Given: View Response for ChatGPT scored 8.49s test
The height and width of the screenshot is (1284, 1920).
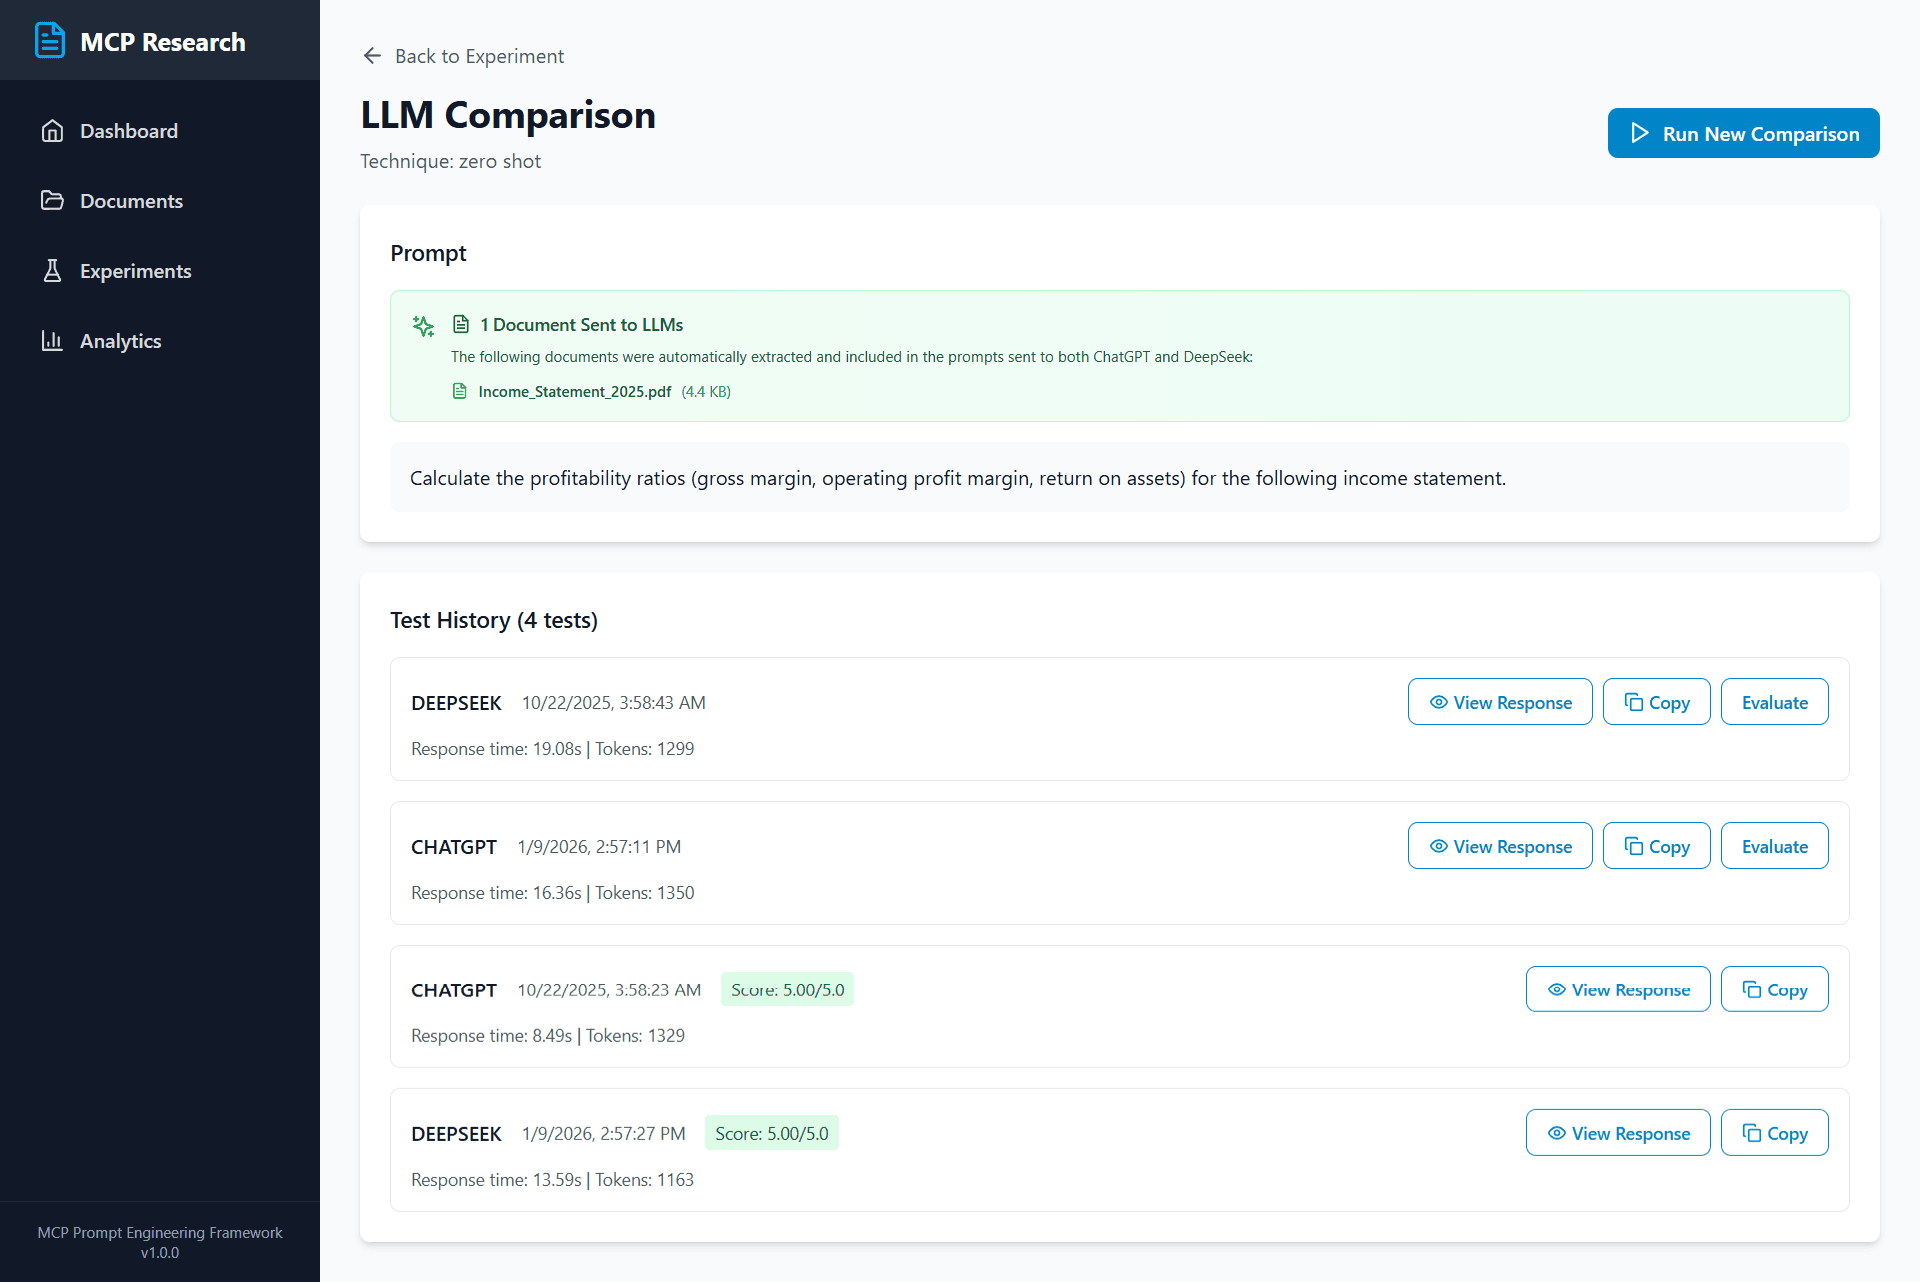Looking at the screenshot, I should pyautogui.click(x=1617, y=989).
